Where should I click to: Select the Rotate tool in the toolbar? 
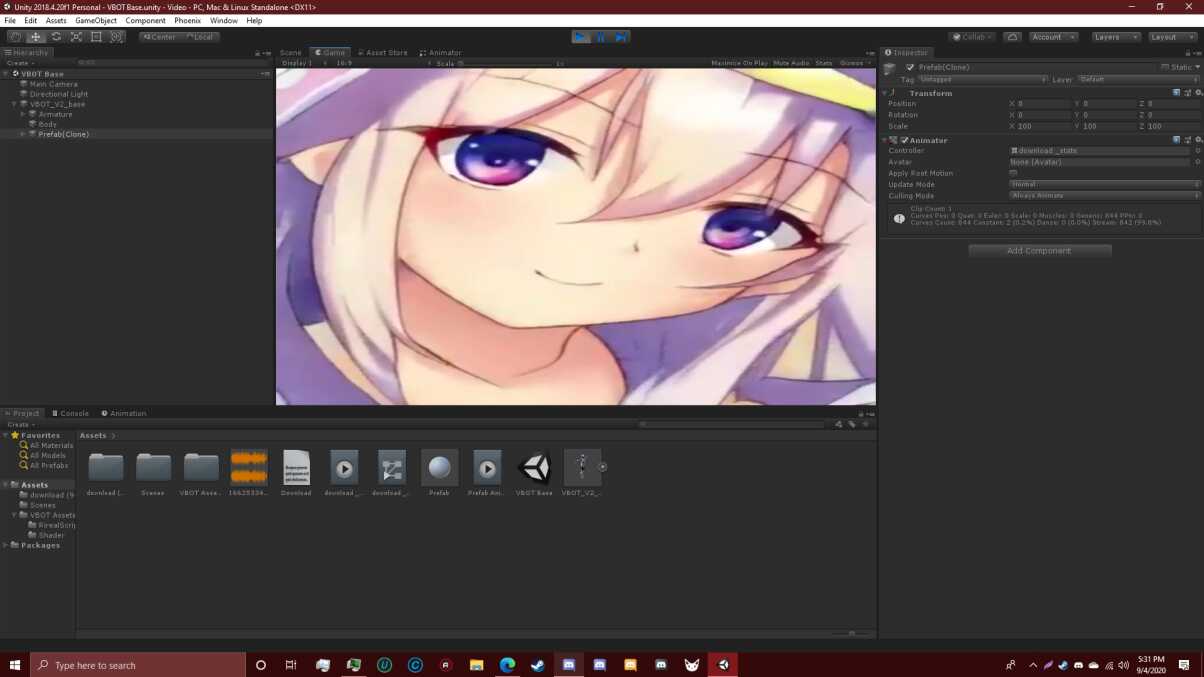point(56,37)
